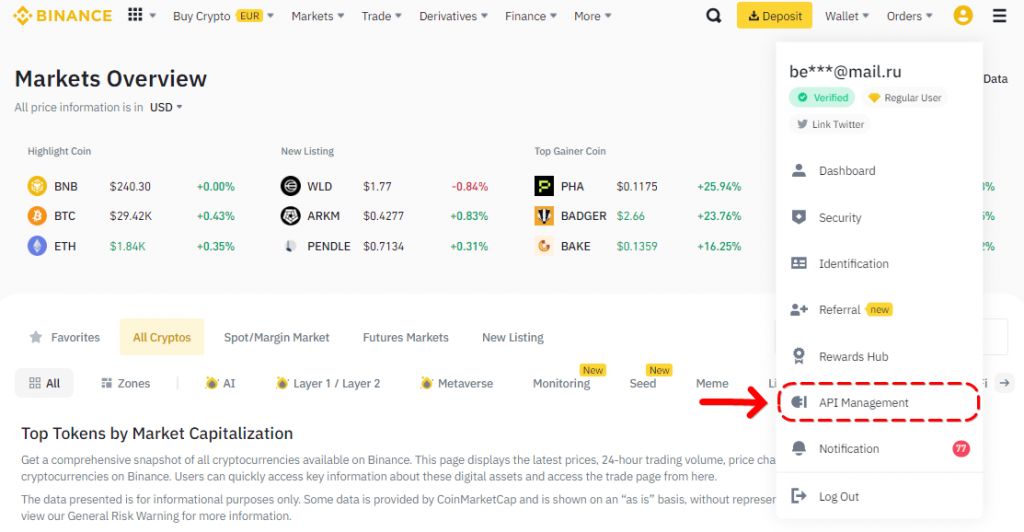Open Security in the profile menu
The width and height of the screenshot is (1024, 532).
pos(839,217)
